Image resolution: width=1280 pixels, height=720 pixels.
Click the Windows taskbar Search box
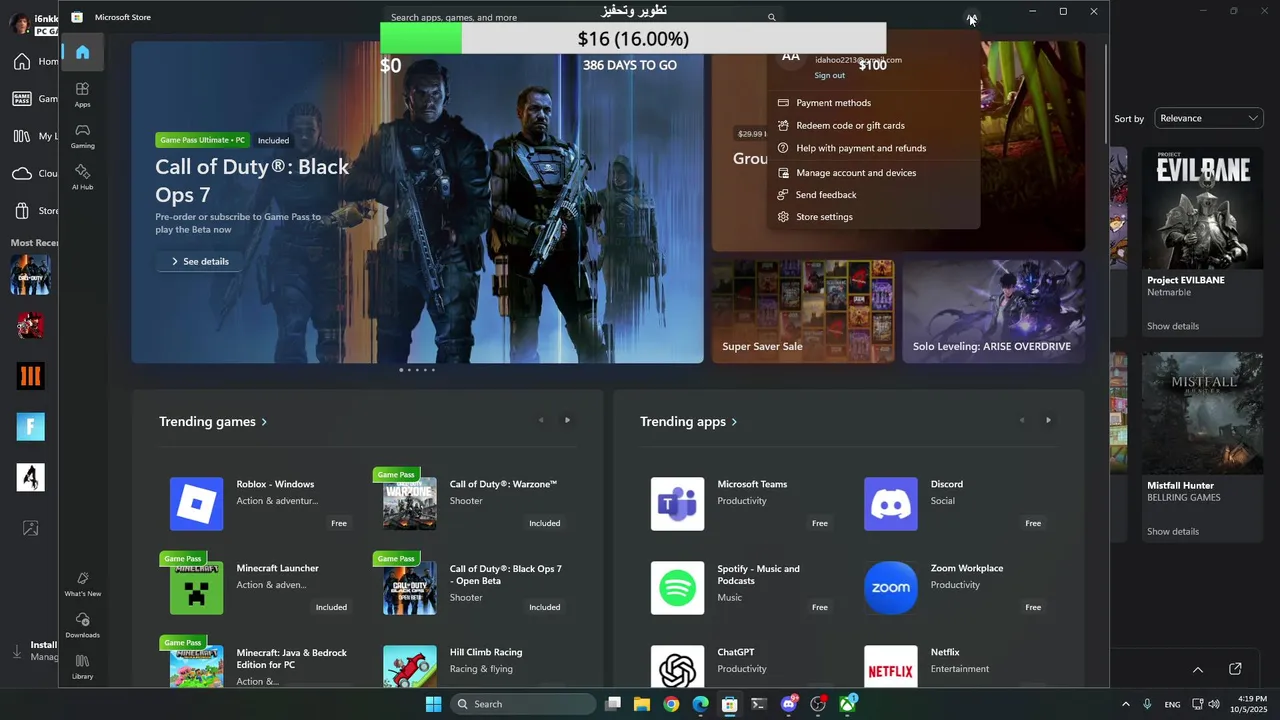(x=523, y=704)
